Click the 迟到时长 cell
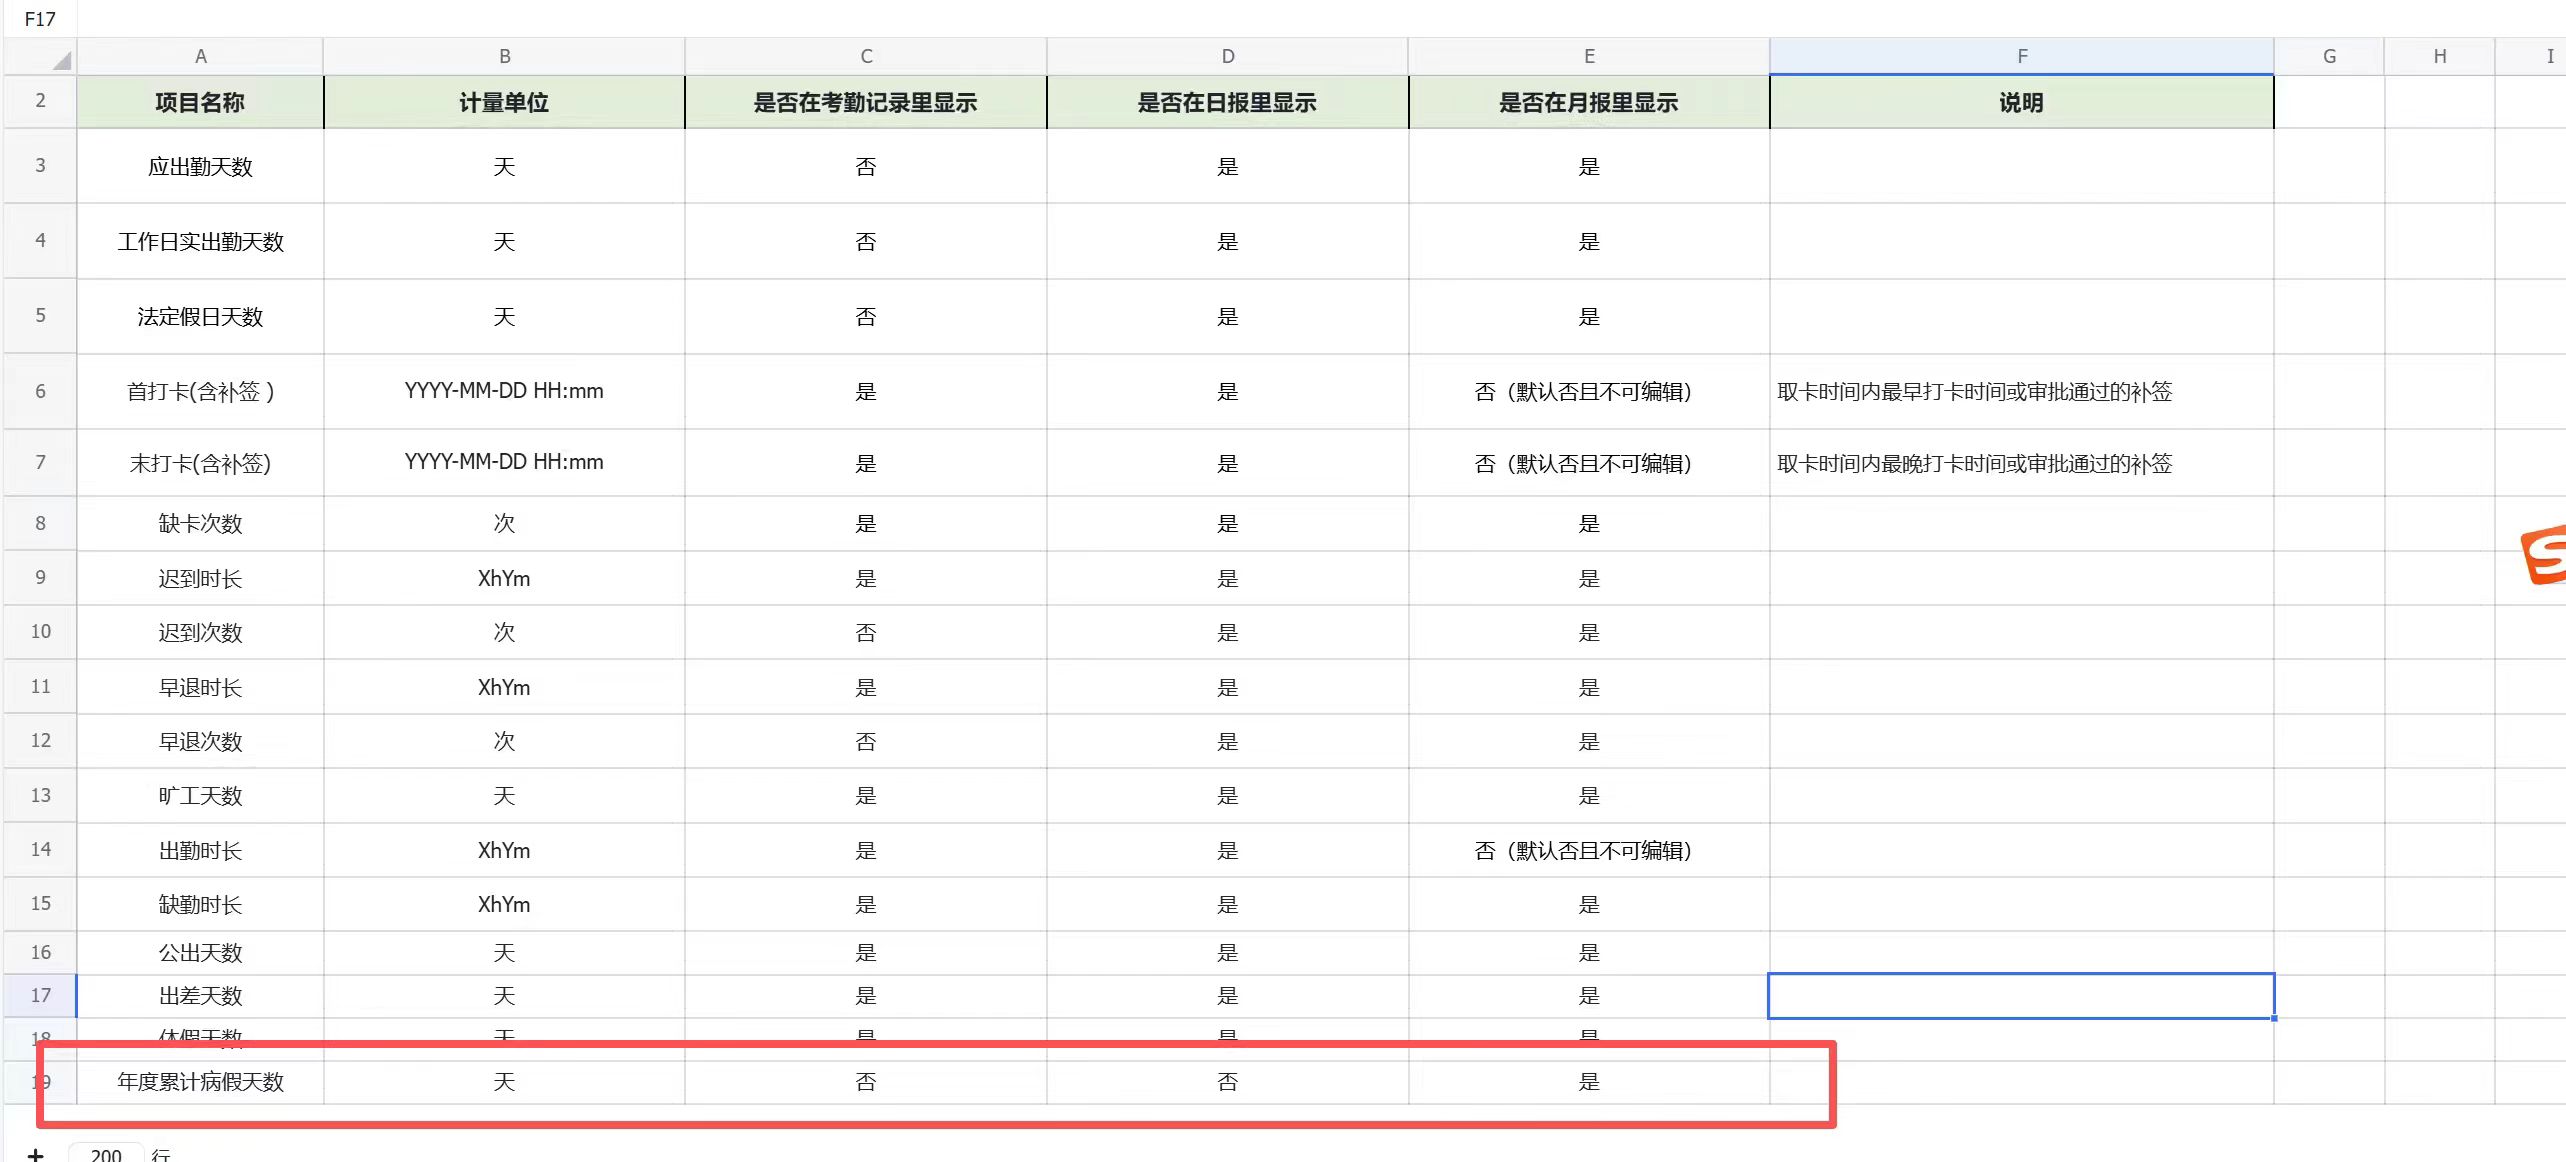 200,578
